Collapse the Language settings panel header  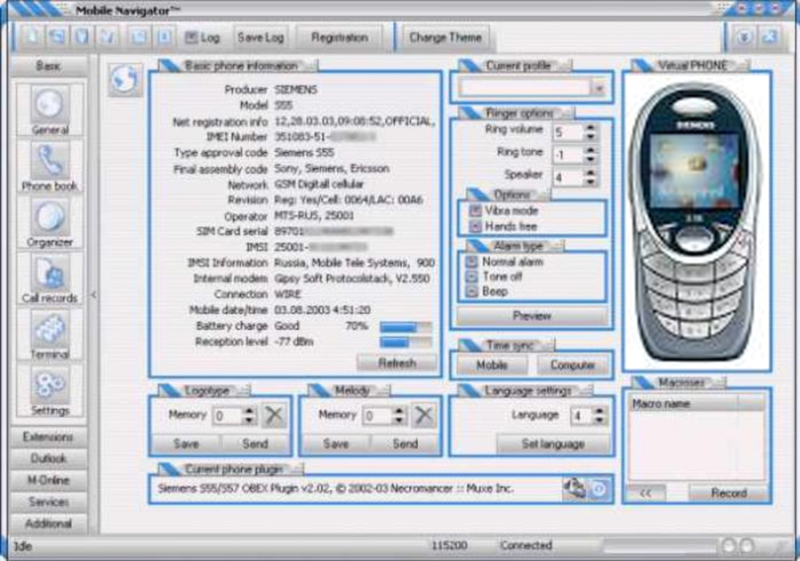(x=526, y=391)
